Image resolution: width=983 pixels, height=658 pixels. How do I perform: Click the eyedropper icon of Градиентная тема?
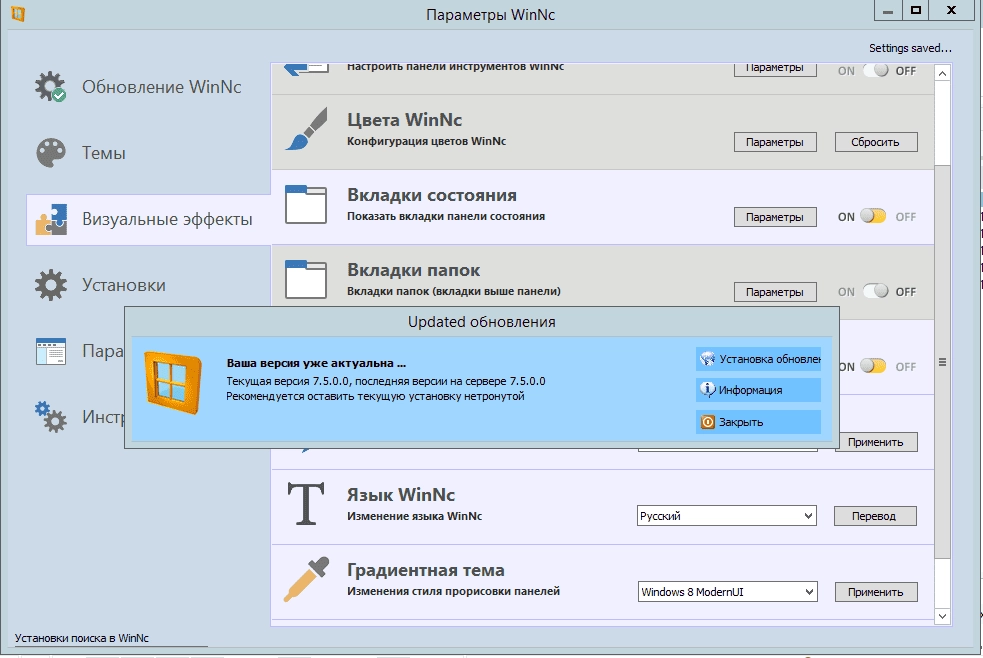click(x=306, y=579)
